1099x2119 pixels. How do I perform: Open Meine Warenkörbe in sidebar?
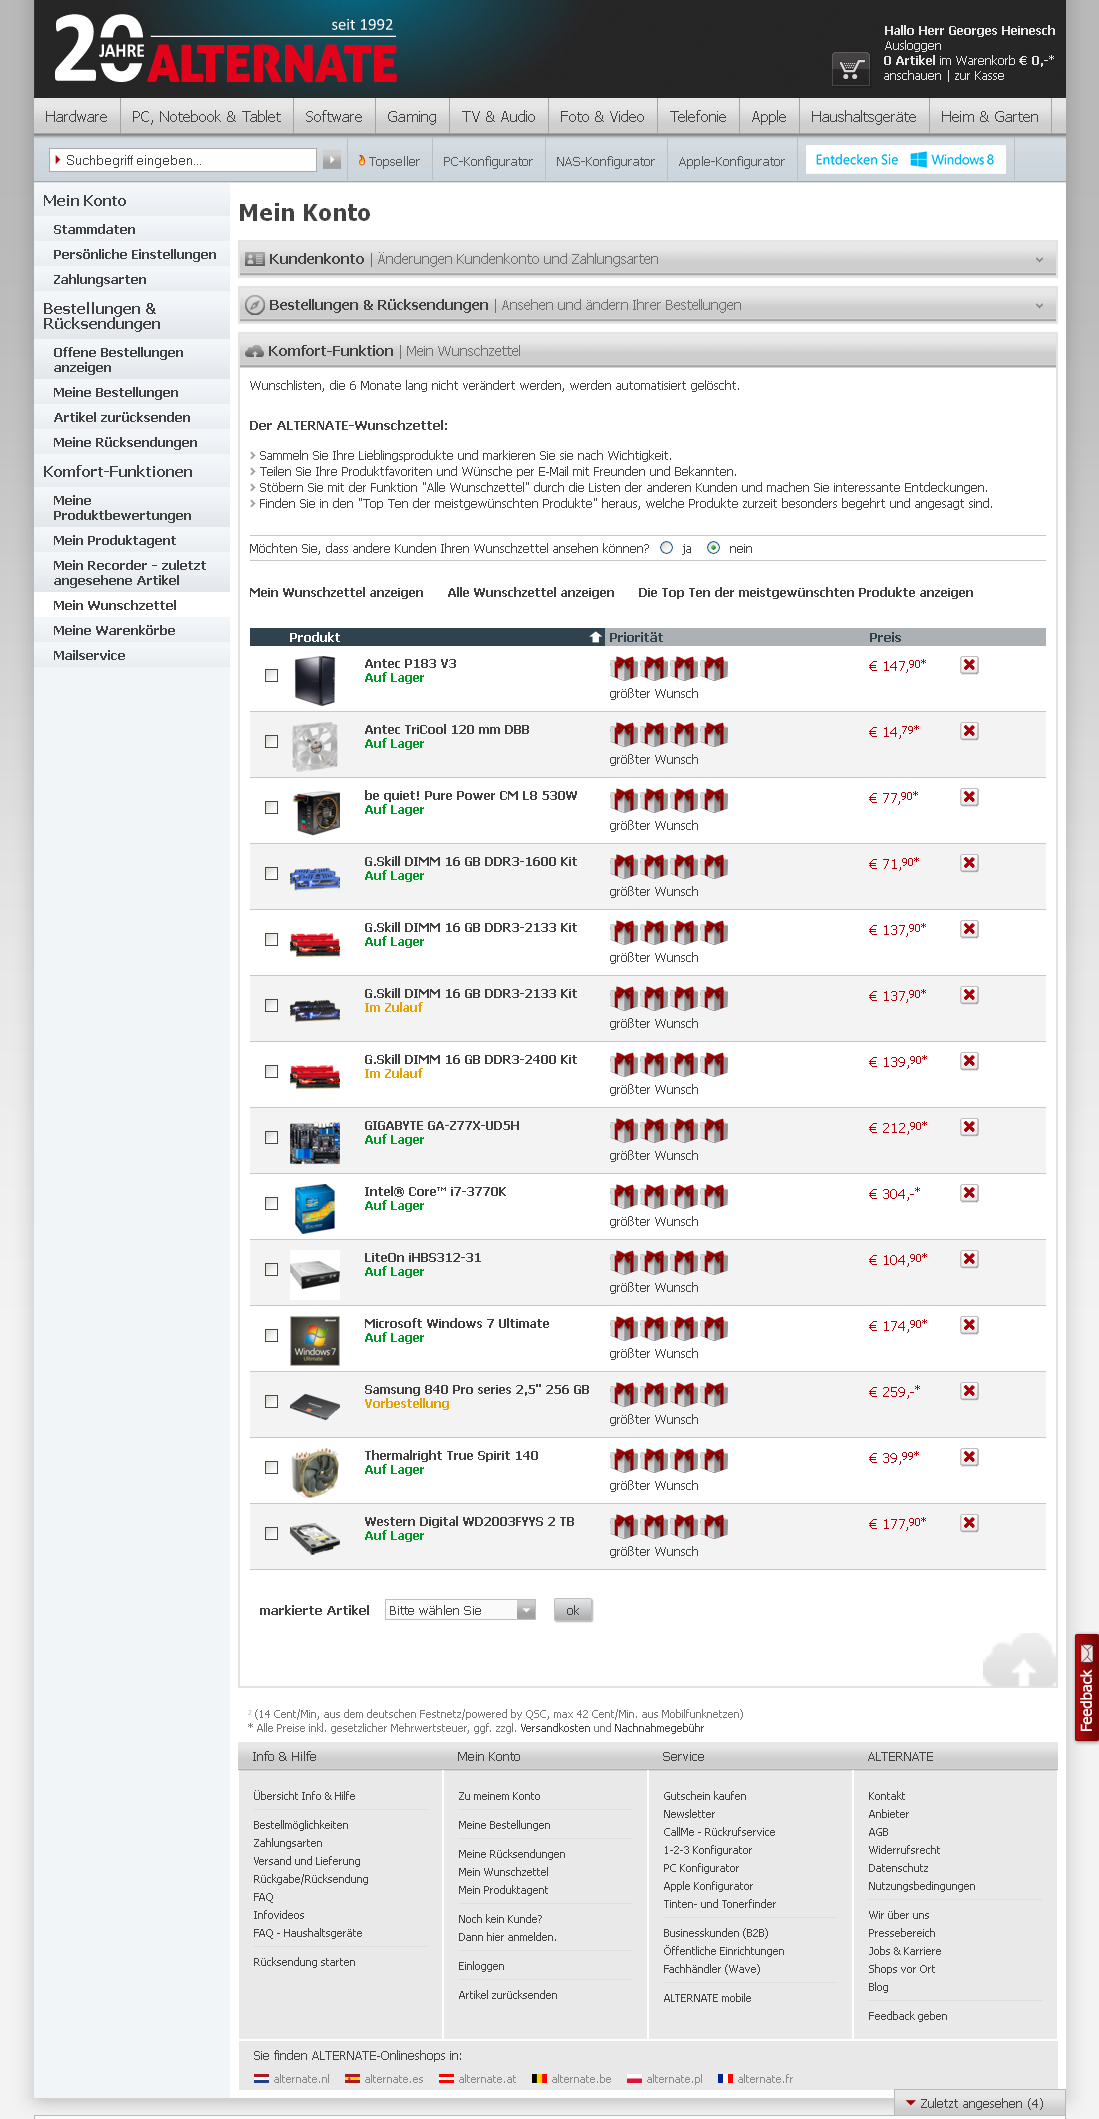114,631
